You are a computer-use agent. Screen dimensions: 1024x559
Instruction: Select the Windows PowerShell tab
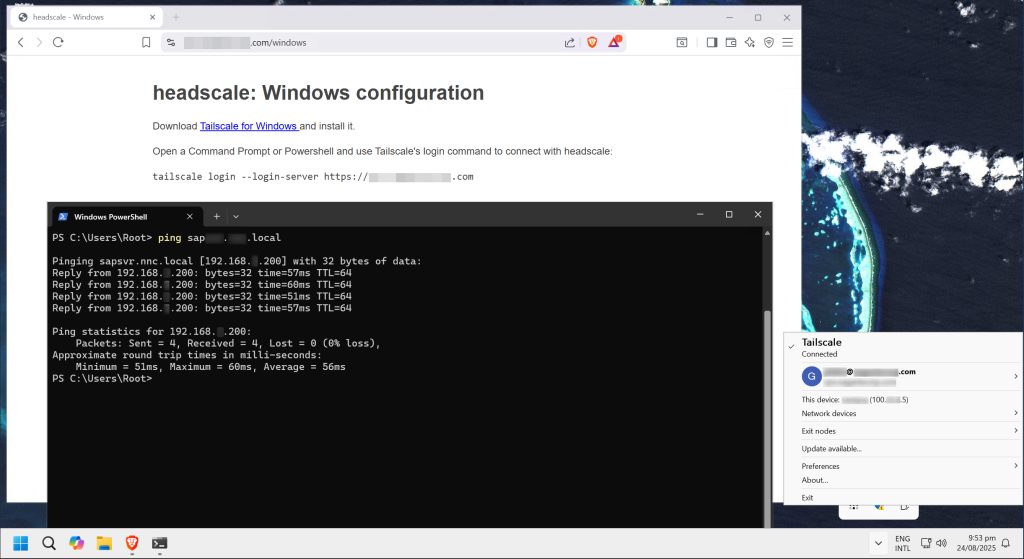pos(127,217)
